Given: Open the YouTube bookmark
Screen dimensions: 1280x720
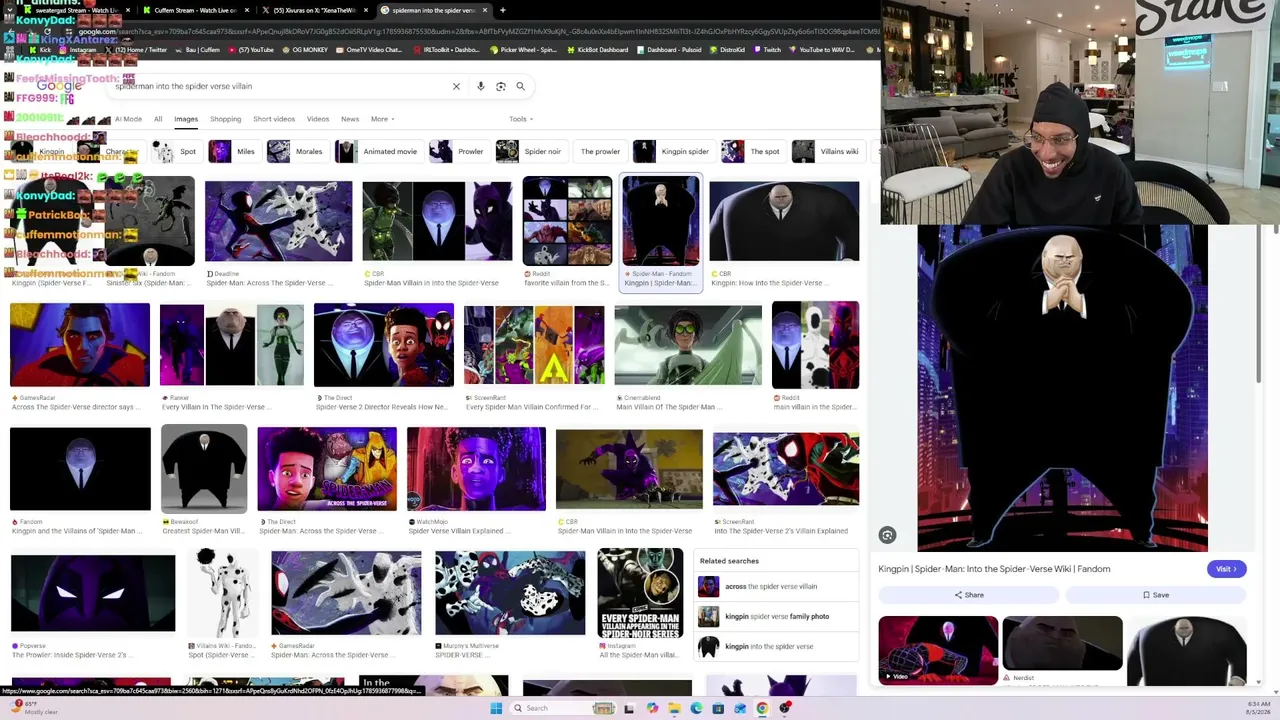Looking at the screenshot, I should pyautogui.click(x=251, y=49).
